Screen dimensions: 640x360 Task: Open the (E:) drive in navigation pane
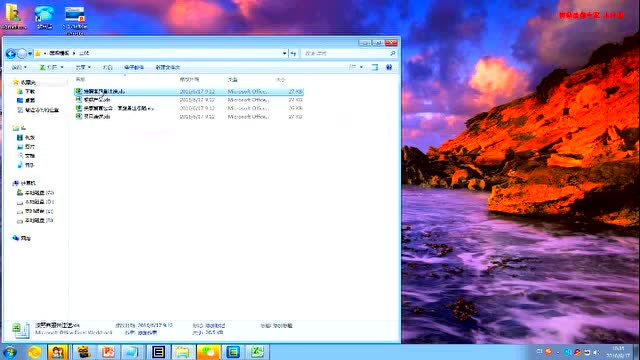pos(35,211)
